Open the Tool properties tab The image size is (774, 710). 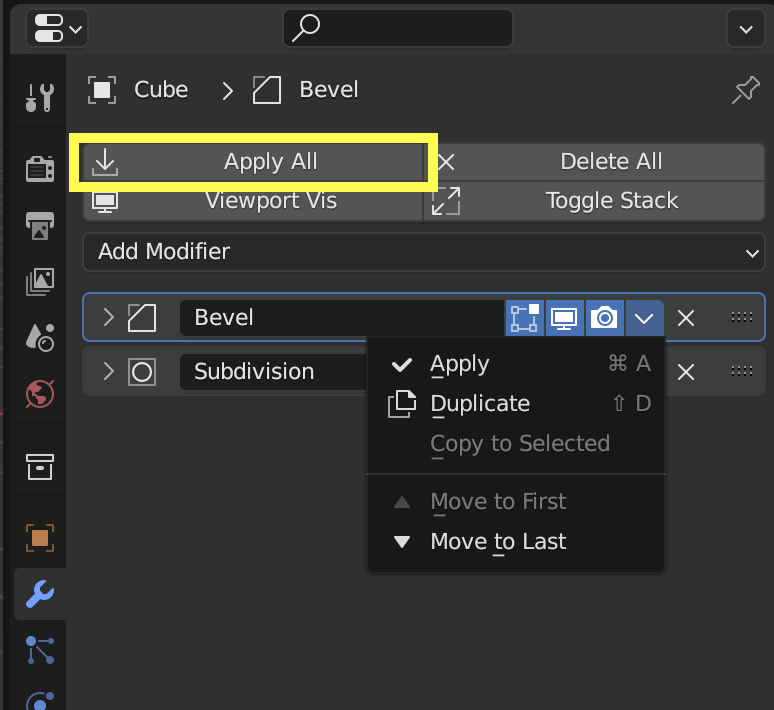40,97
